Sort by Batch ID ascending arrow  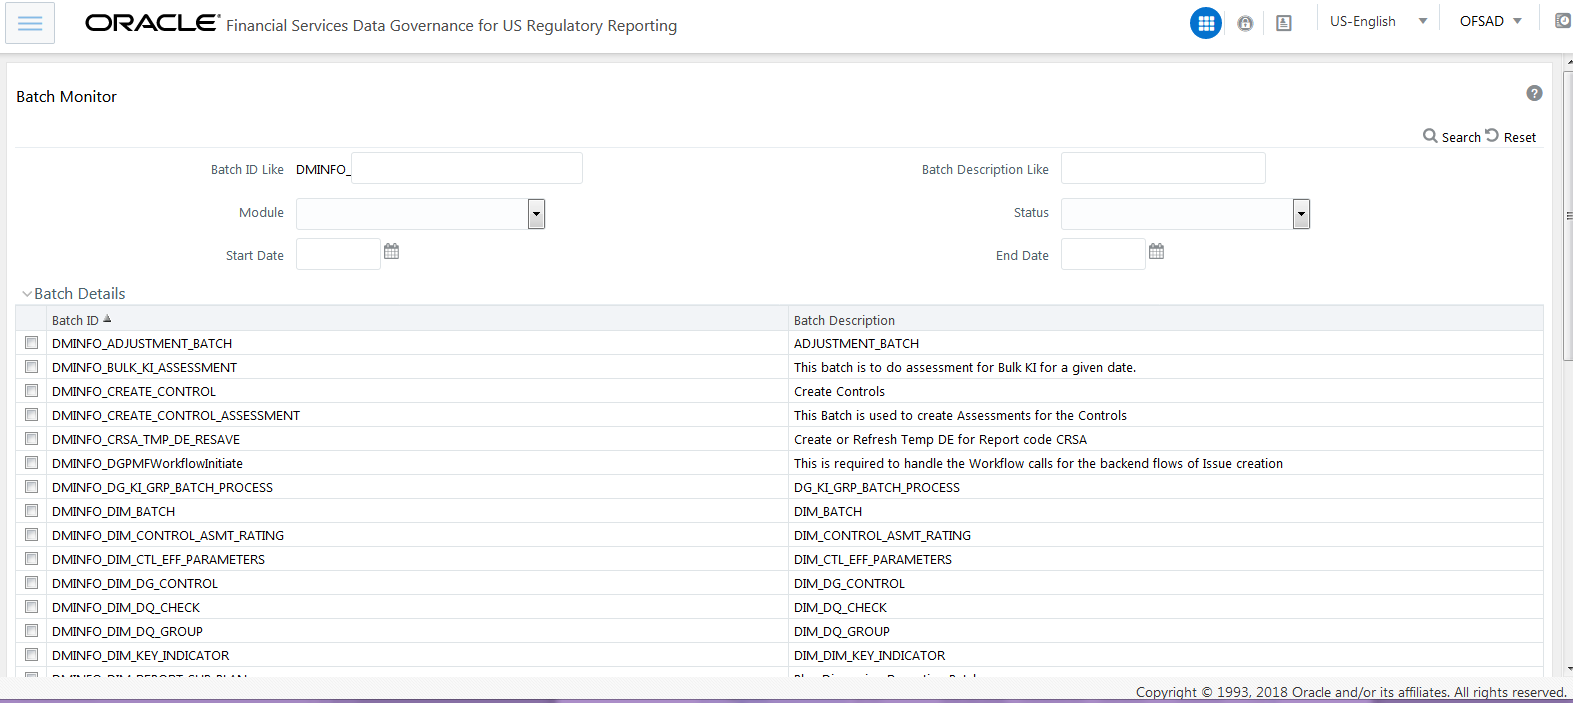[107, 319]
